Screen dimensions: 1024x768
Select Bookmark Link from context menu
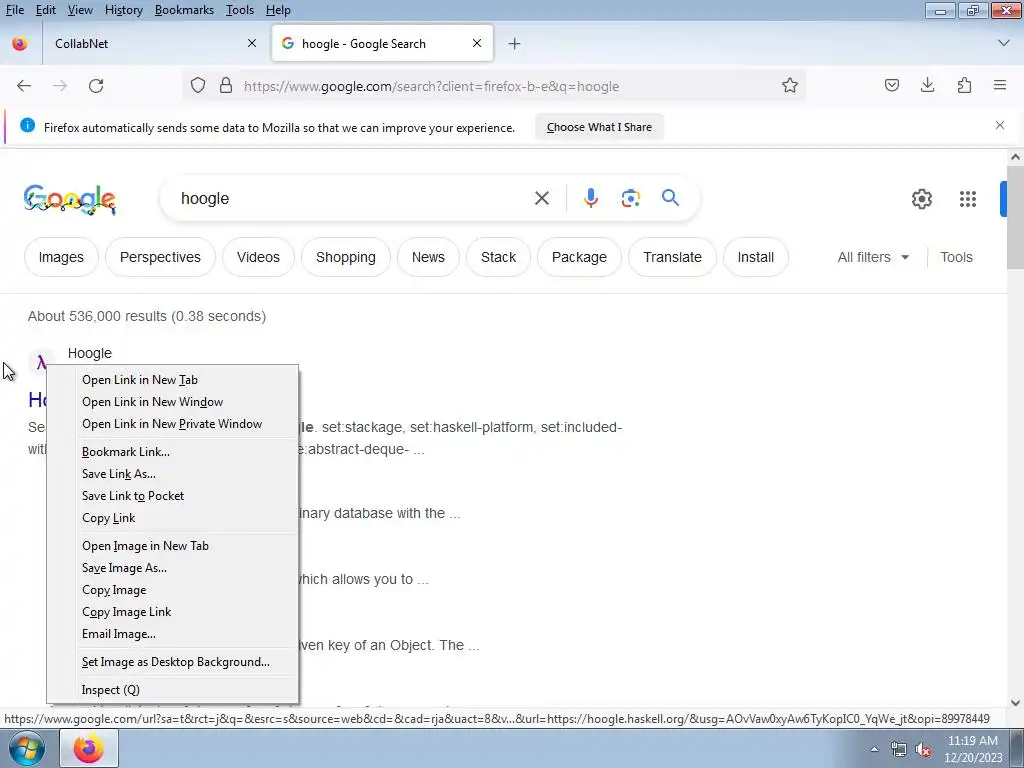tap(172, 451)
